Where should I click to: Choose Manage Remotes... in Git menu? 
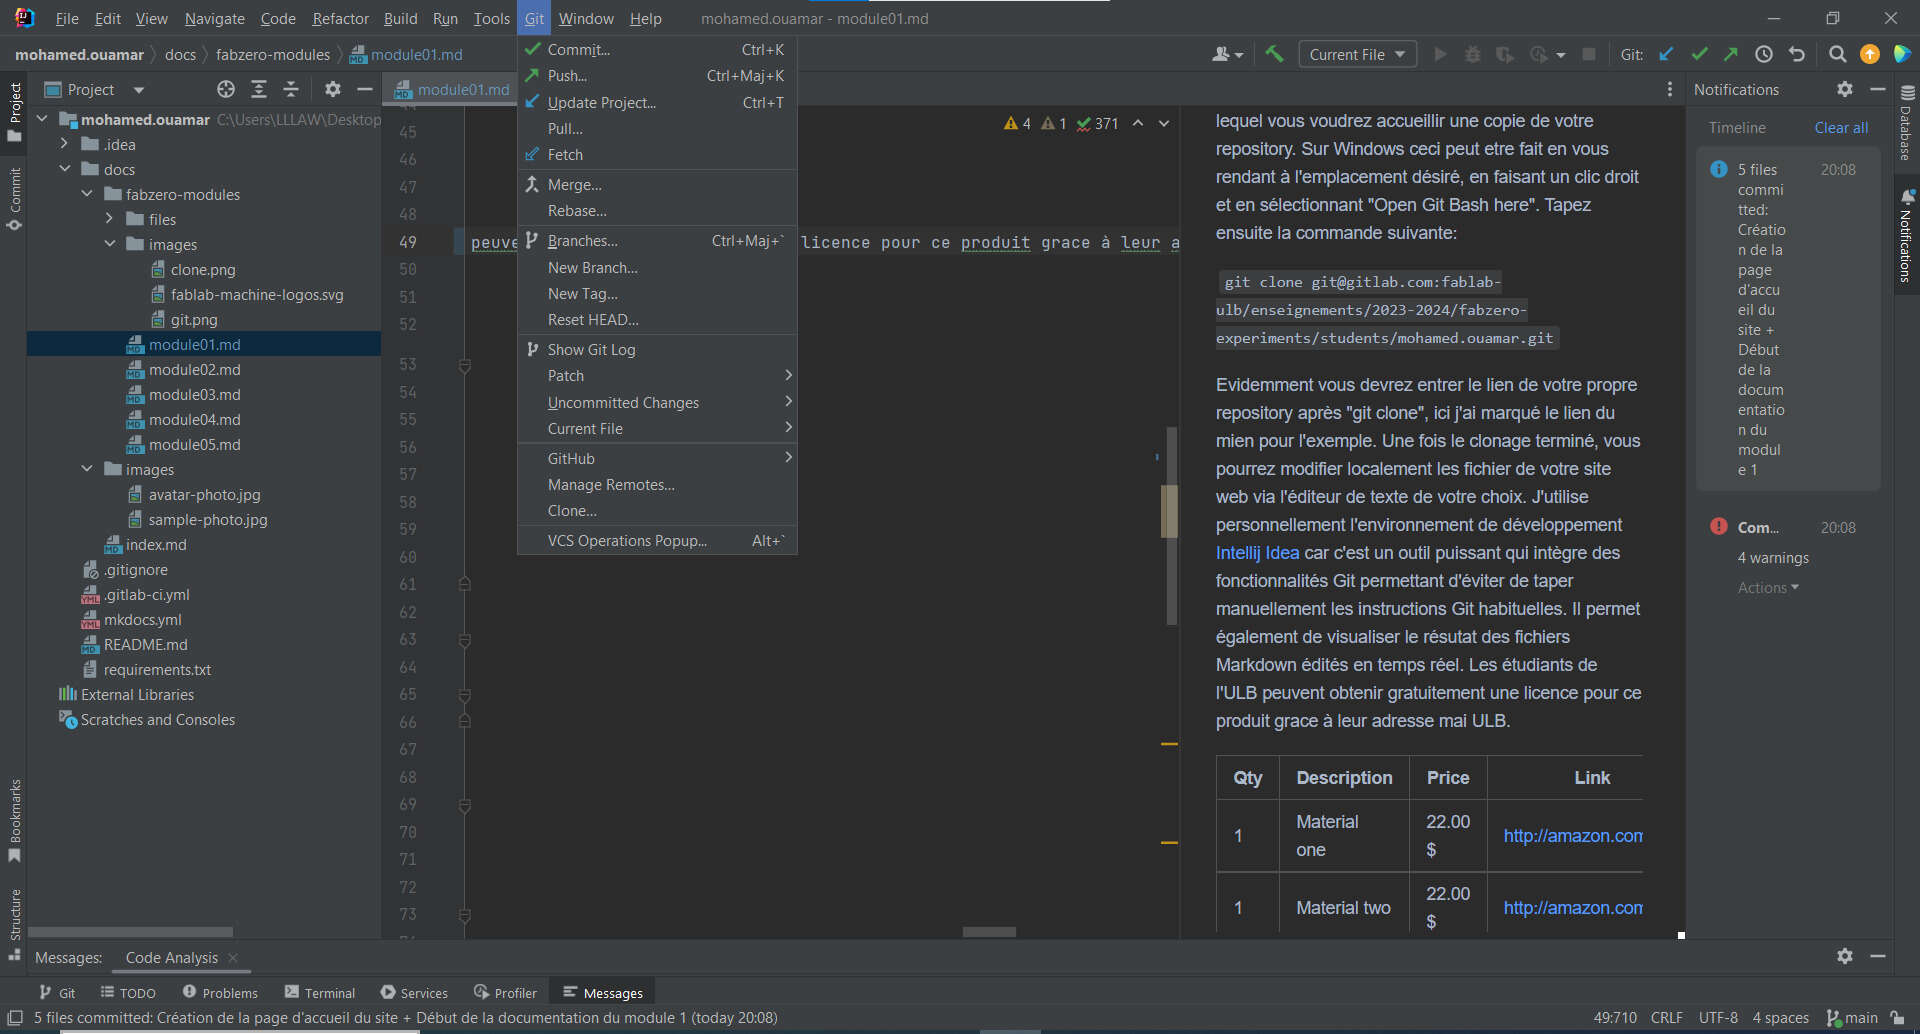click(657, 484)
